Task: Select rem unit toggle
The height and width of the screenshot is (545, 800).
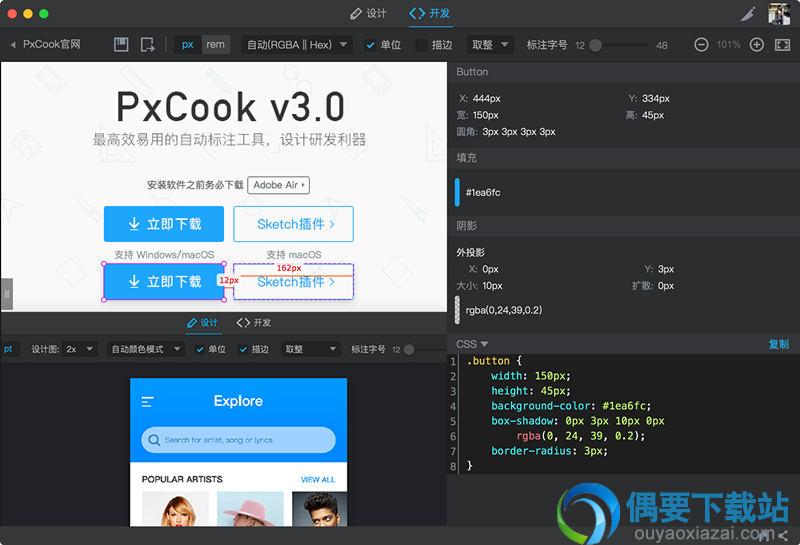Action: 215,44
